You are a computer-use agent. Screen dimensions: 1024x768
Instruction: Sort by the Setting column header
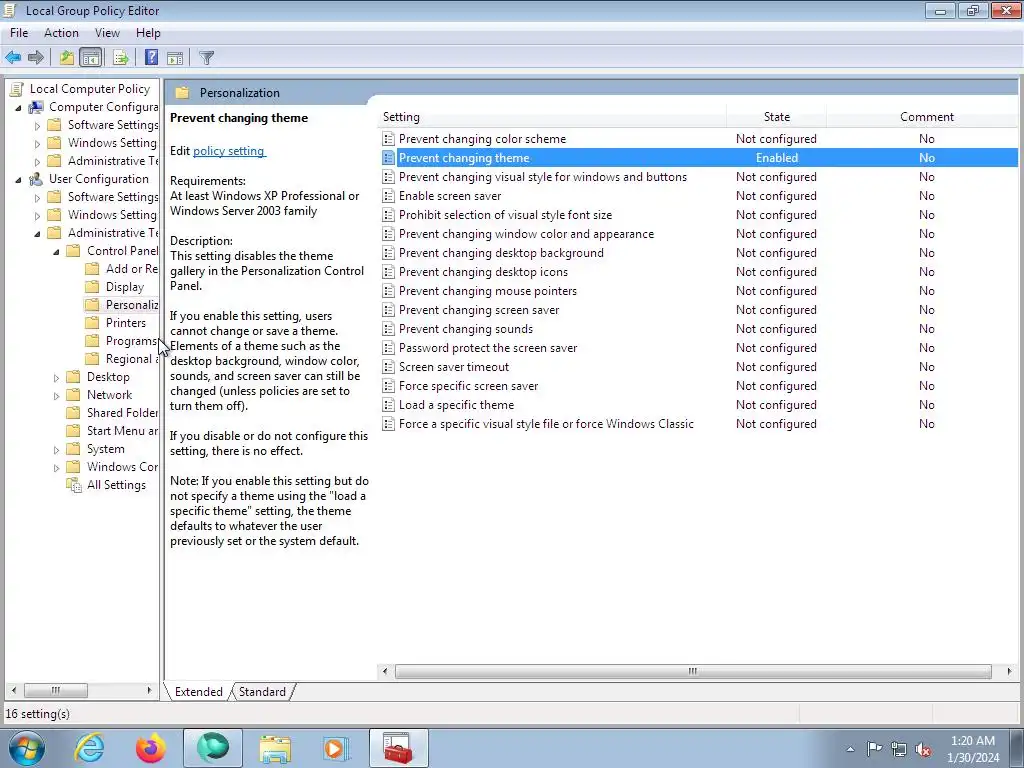point(552,117)
